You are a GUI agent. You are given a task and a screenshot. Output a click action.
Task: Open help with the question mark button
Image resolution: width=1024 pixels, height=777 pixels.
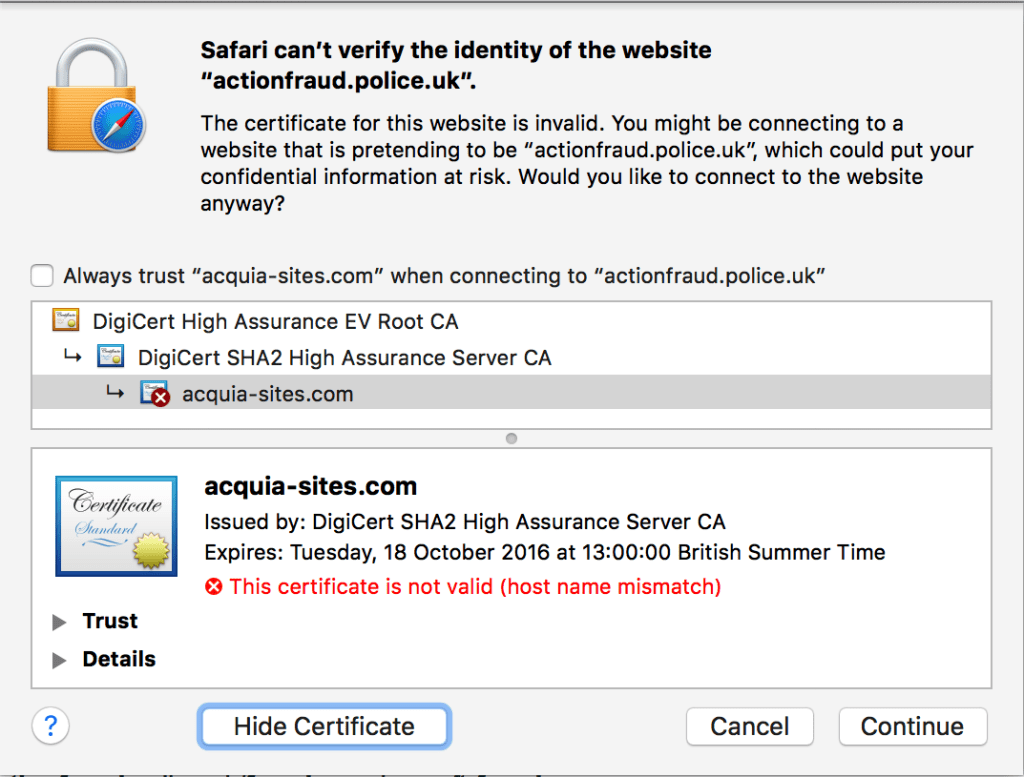pos(50,725)
